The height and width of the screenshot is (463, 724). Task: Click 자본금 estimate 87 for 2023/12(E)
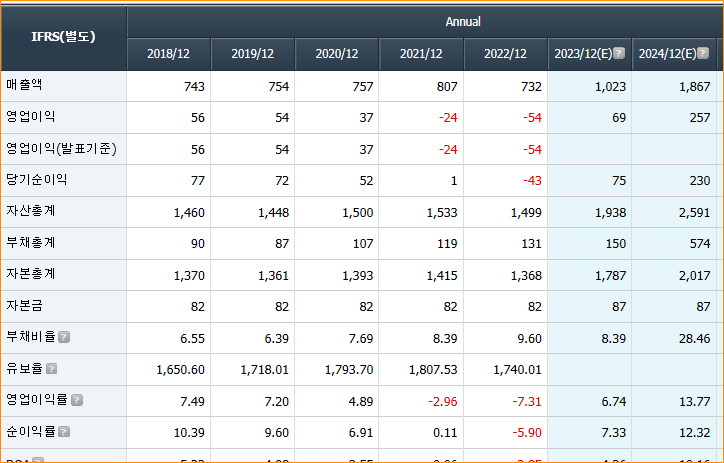click(x=619, y=307)
